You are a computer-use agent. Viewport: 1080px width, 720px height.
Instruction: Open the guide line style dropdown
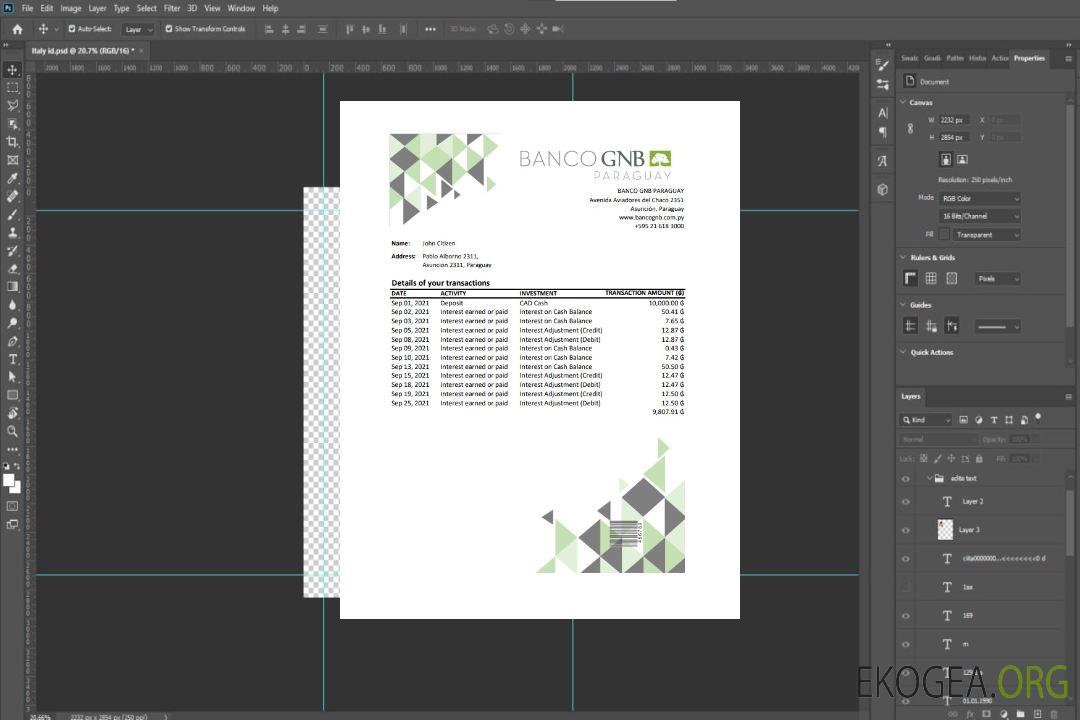[998, 327]
